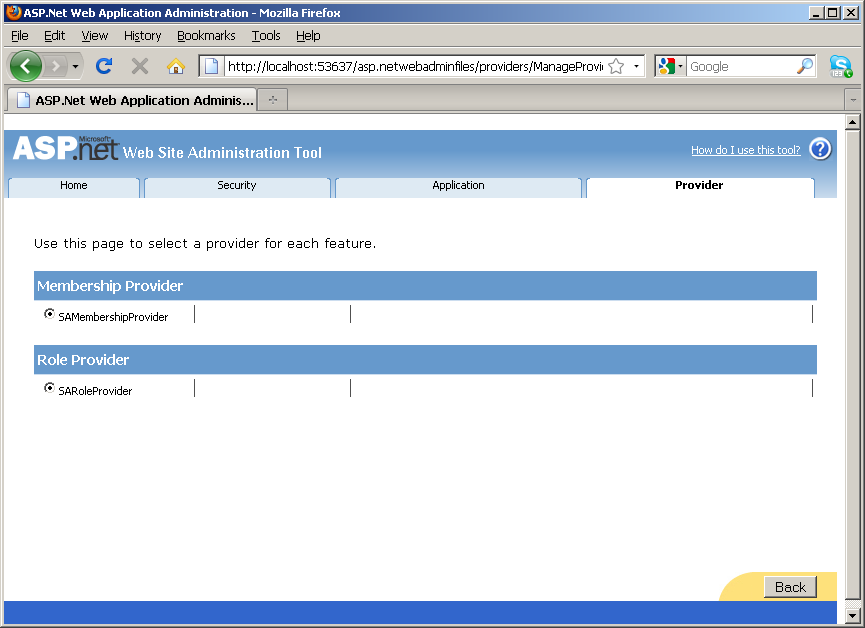Select the Provider tab

[x=700, y=187]
